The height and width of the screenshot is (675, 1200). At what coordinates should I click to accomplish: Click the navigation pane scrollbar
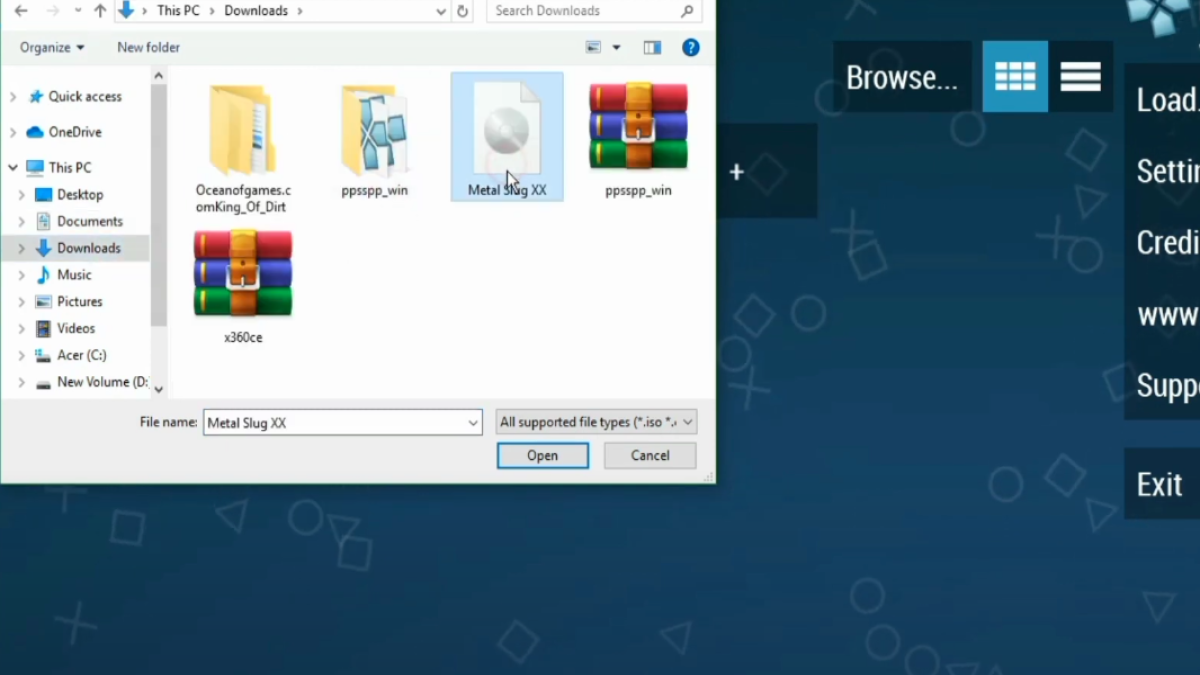pyautogui.click(x=159, y=206)
